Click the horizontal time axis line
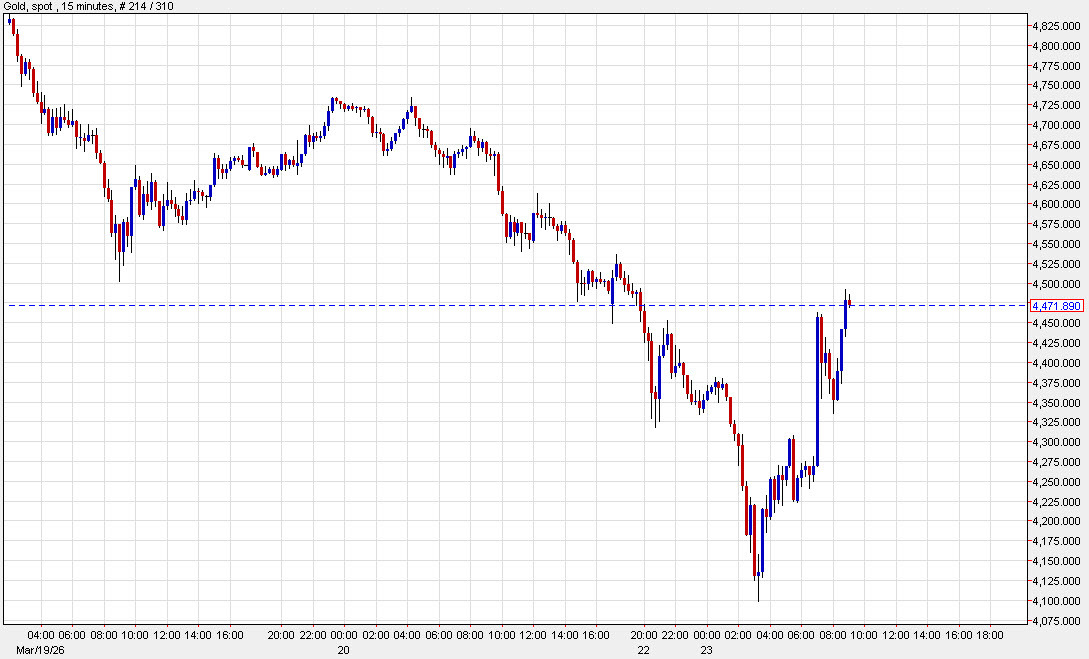 coord(500,622)
